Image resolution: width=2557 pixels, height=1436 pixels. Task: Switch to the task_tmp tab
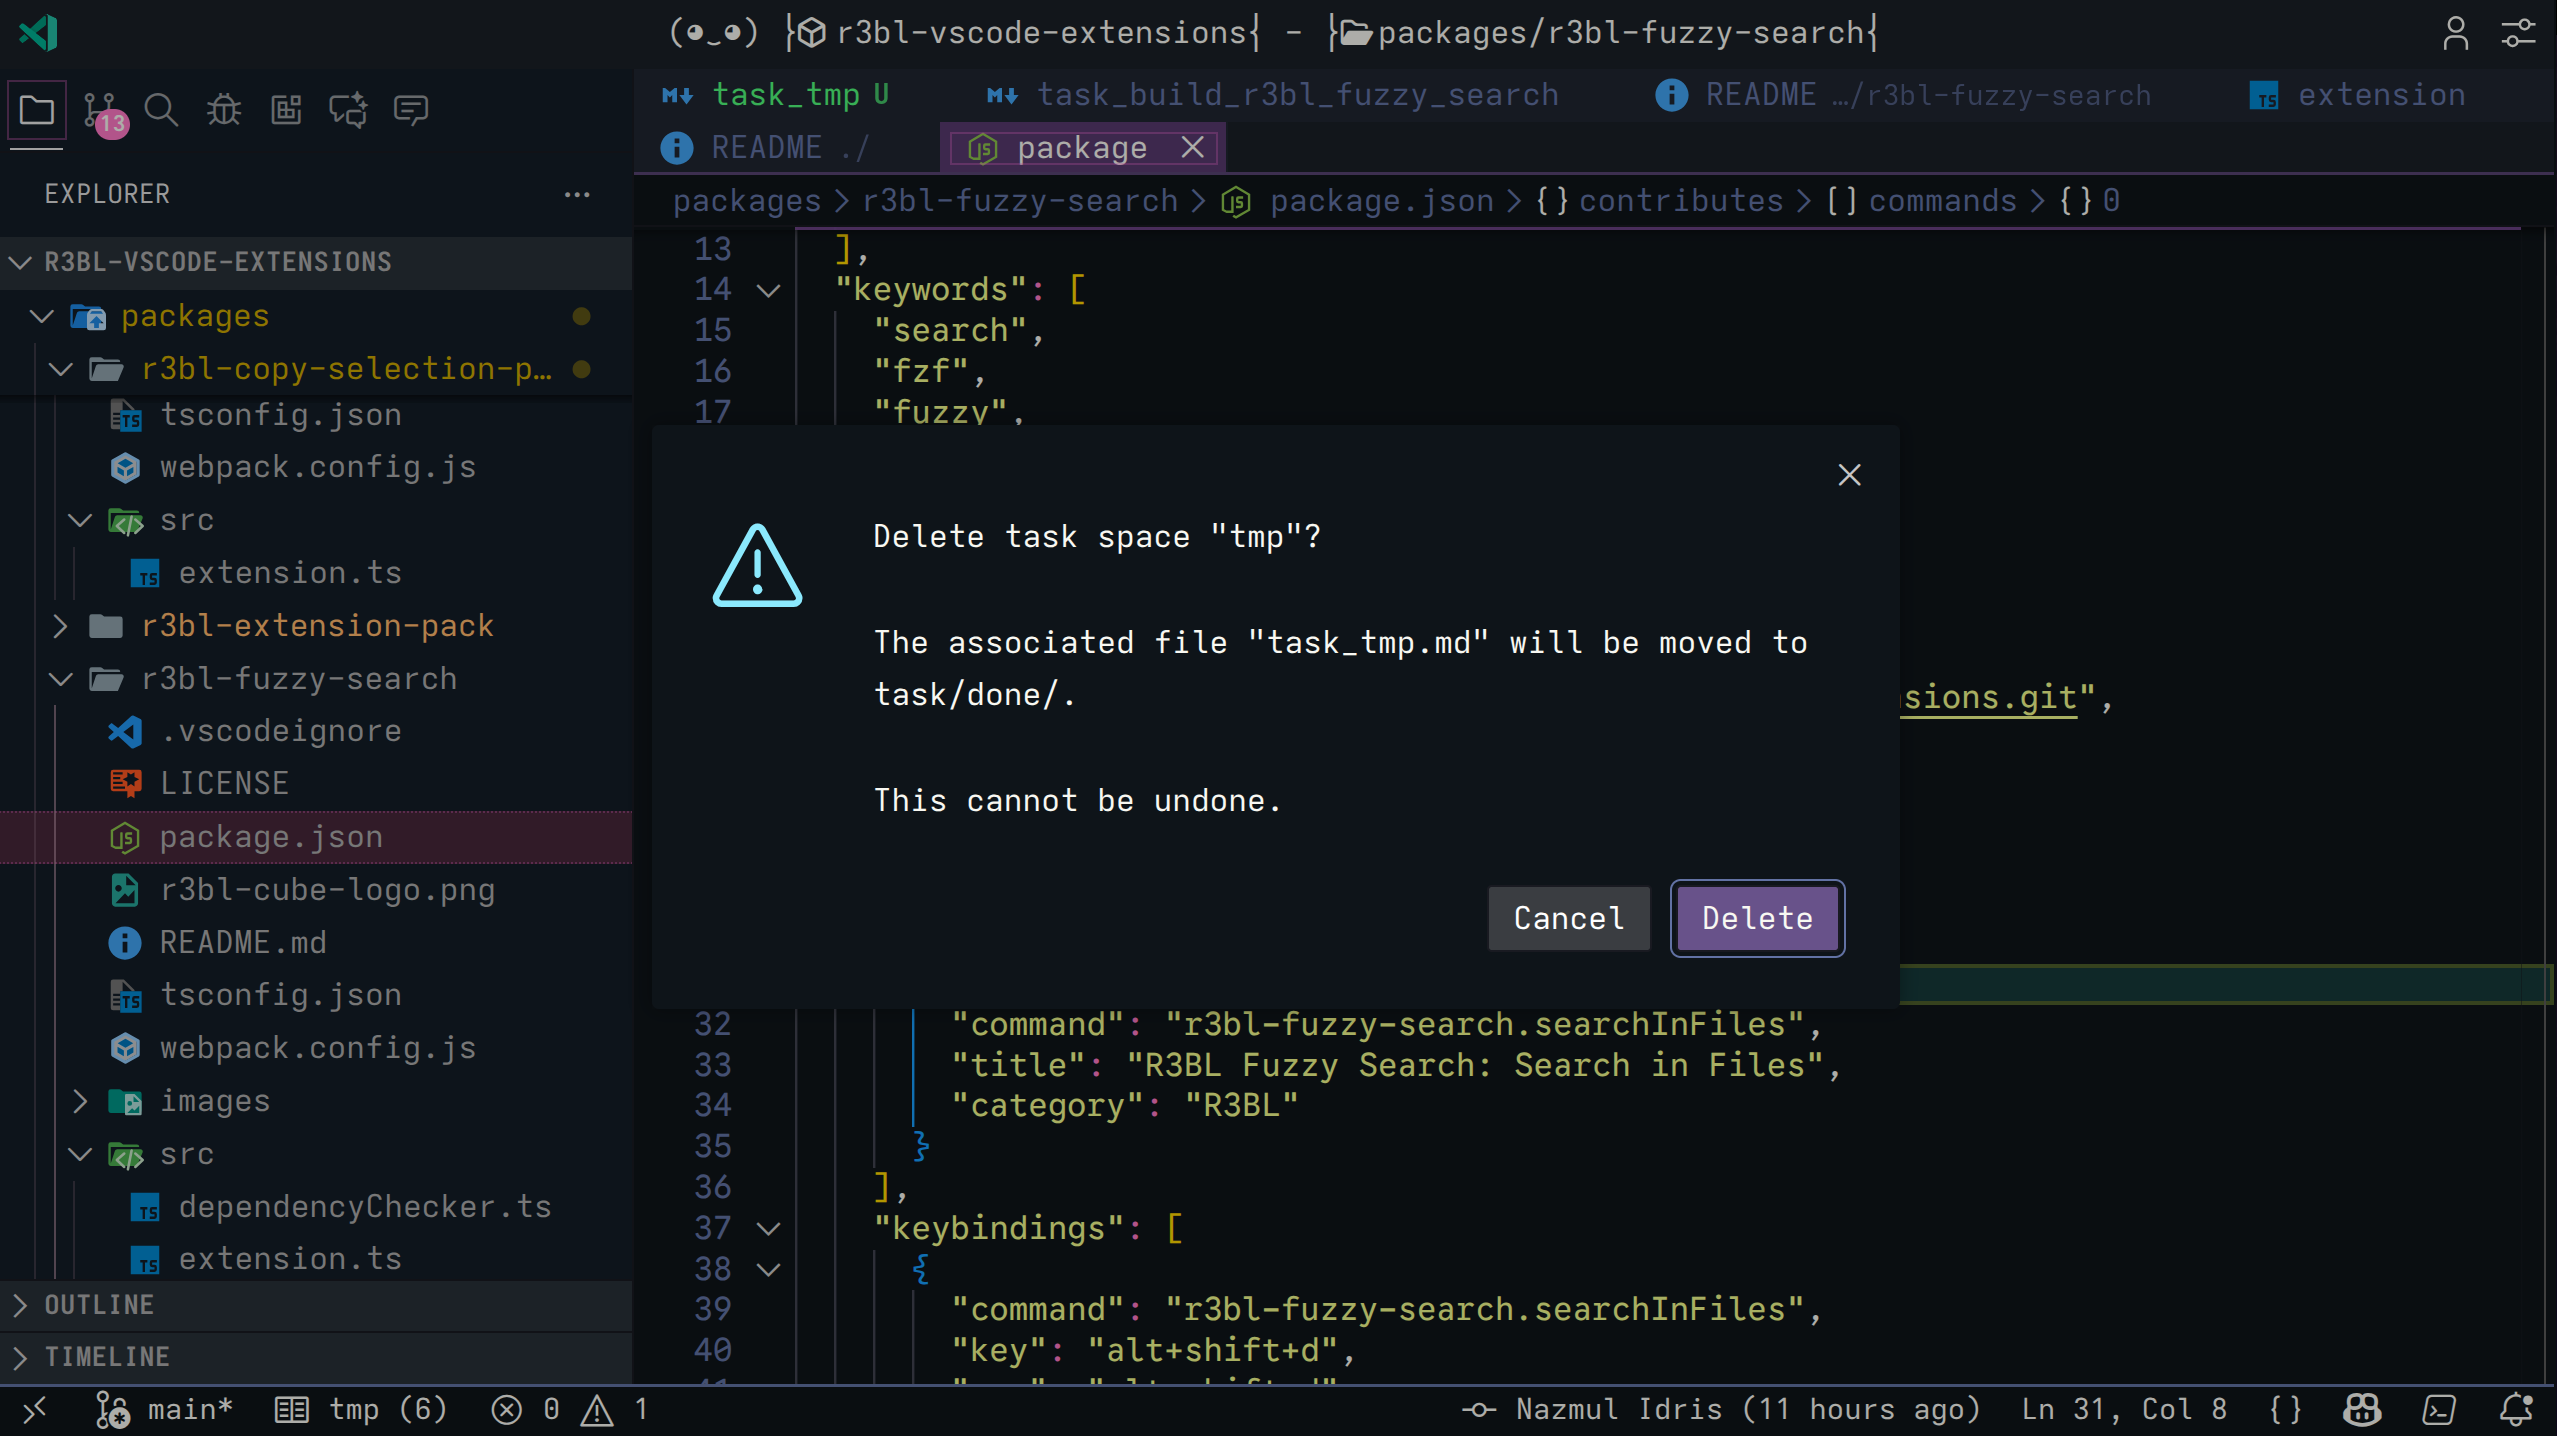(785, 95)
